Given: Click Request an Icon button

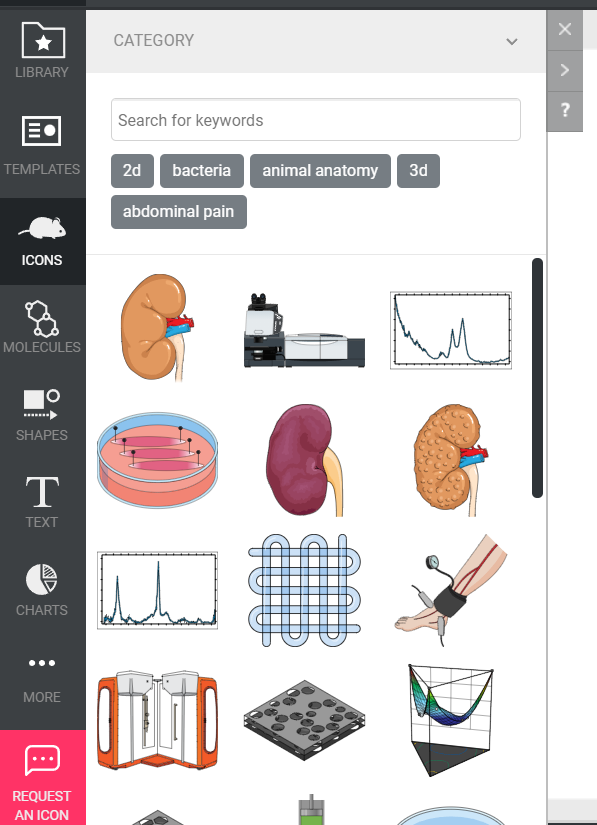Looking at the screenshot, I should point(43,778).
